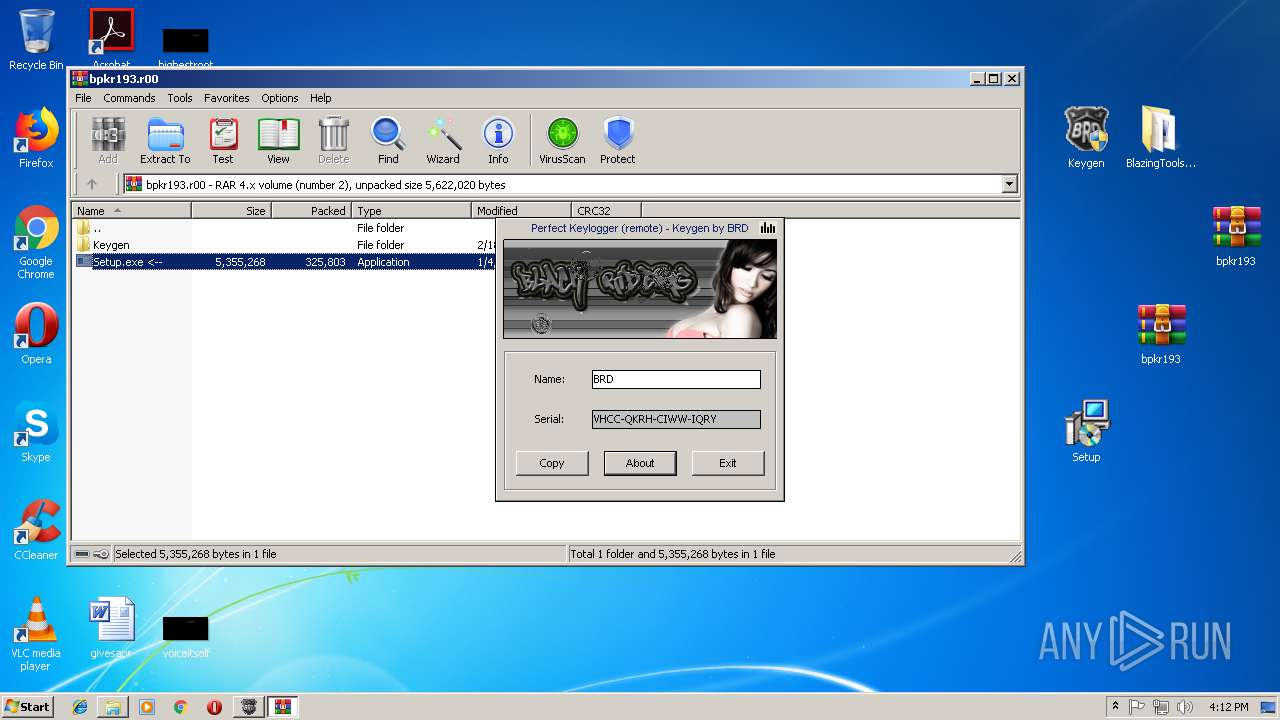This screenshot has height=720, width=1280.
Task: Click the keygen banner image
Action: point(640,289)
